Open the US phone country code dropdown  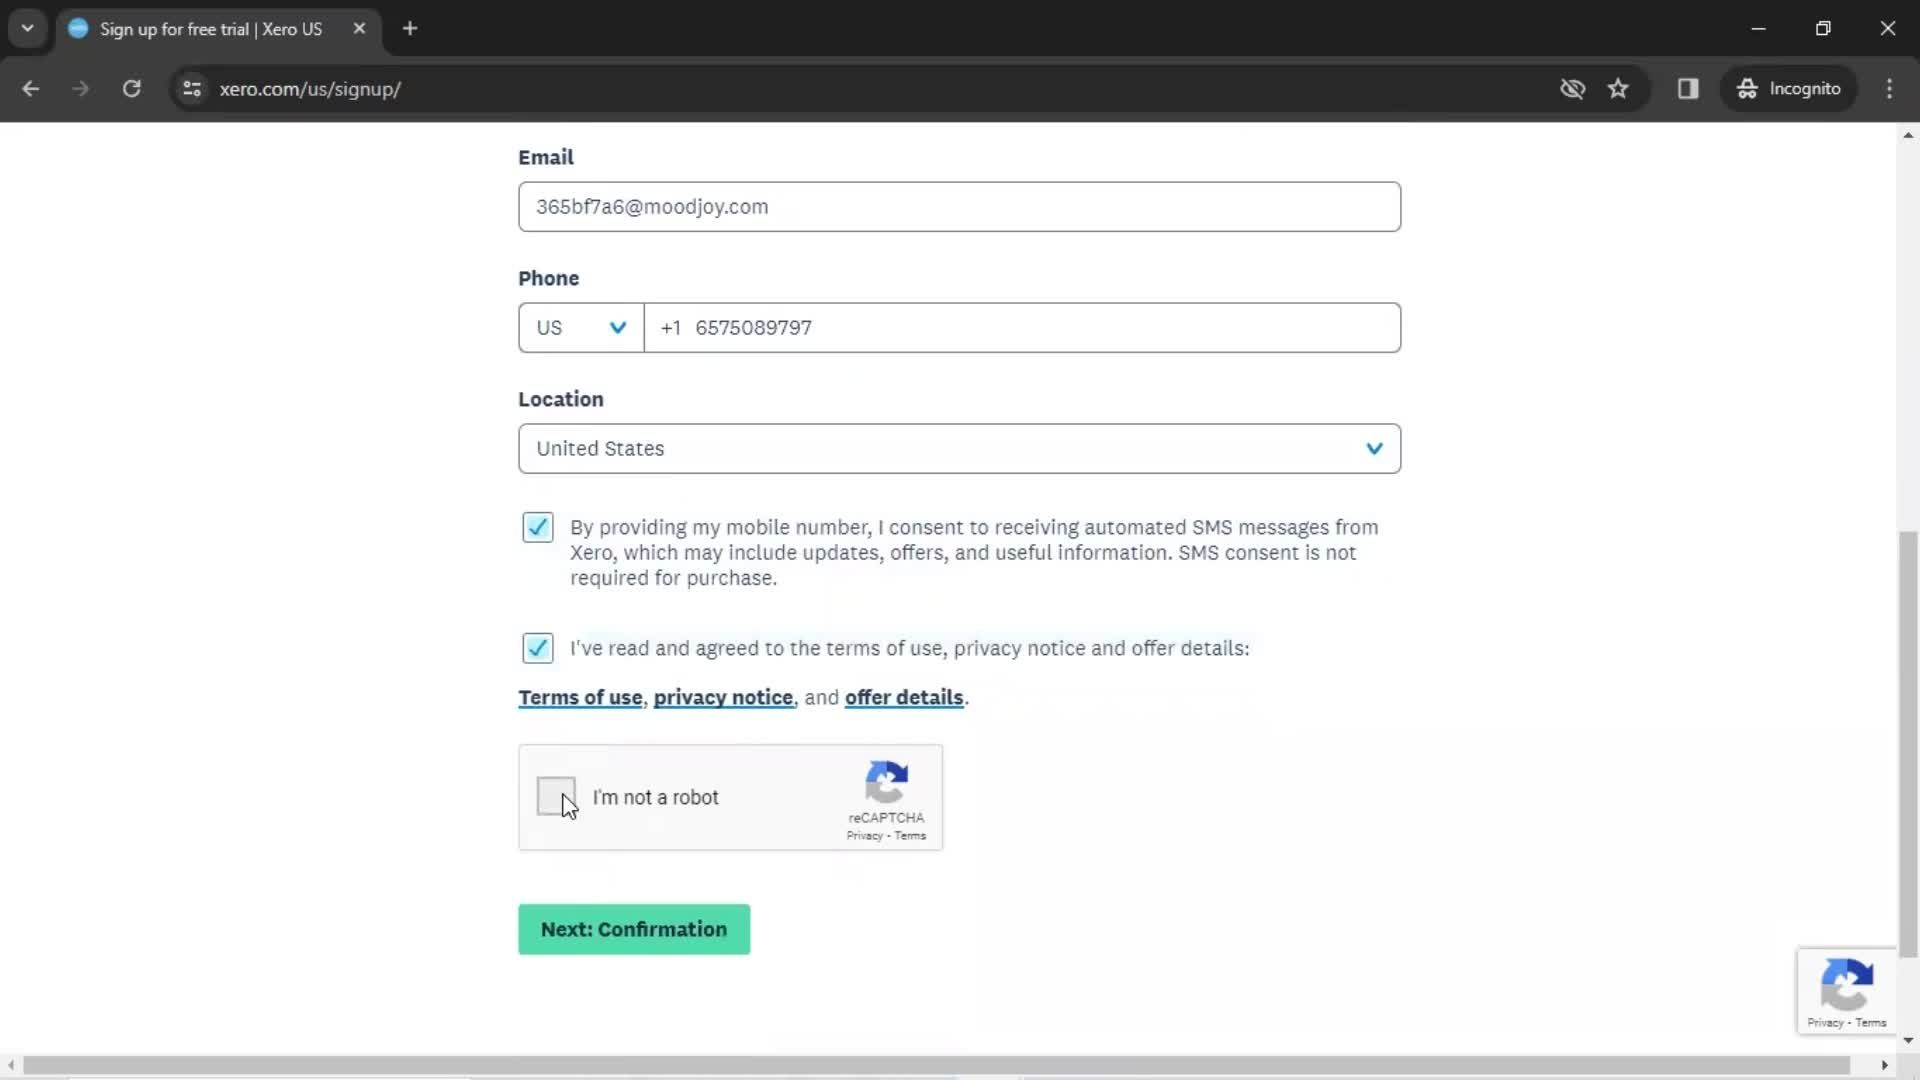pyautogui.click(x=581, y=328)
